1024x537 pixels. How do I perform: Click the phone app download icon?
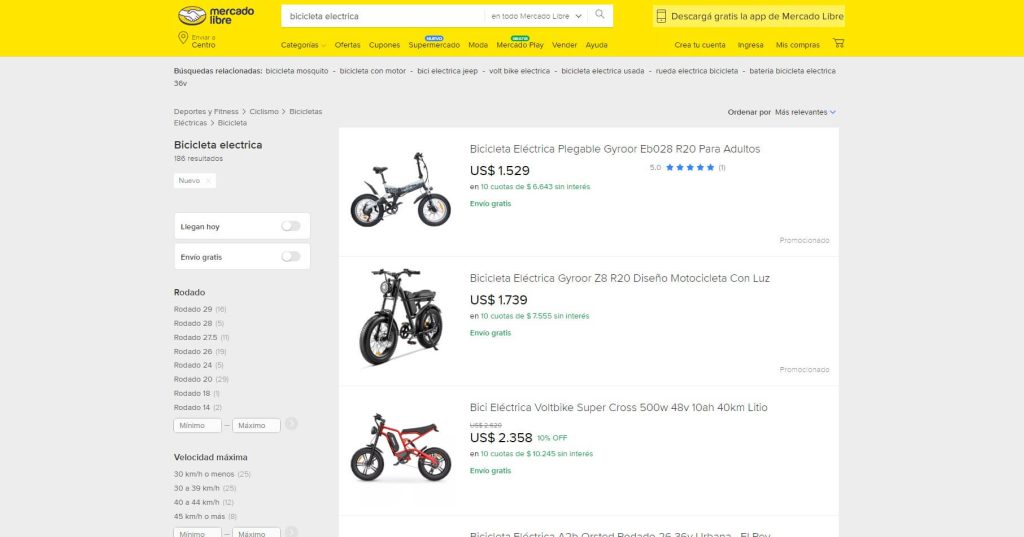pos(661,16)
